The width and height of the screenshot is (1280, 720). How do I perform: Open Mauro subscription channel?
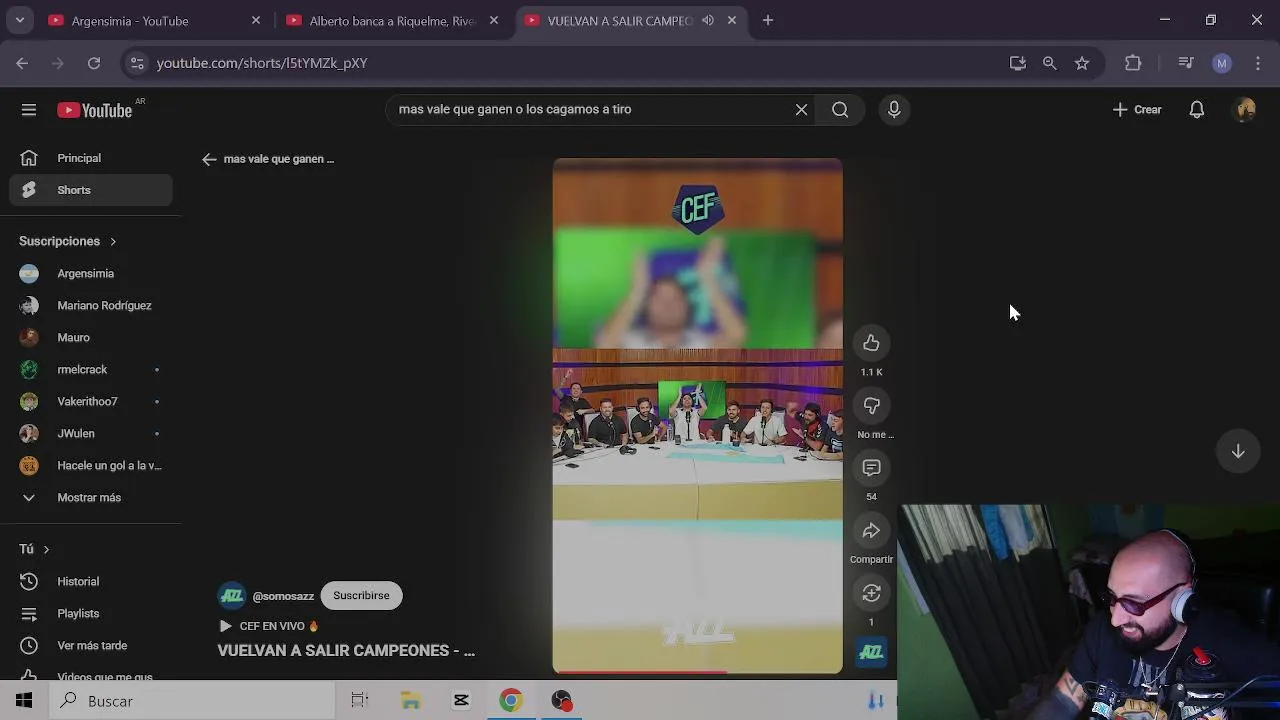tap(91, 337)
